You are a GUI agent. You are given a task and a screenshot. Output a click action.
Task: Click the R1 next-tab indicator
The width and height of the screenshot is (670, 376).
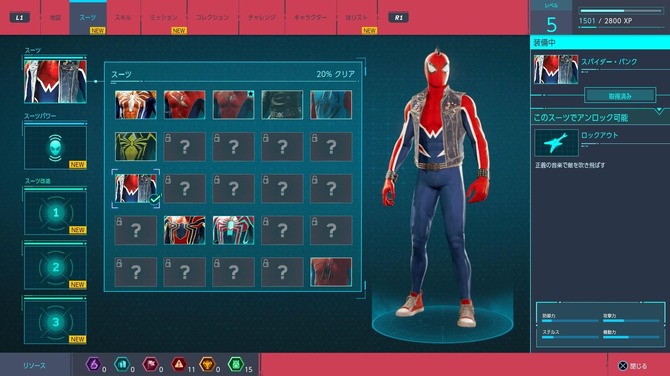pyautogui.click(x=398, y=18)
